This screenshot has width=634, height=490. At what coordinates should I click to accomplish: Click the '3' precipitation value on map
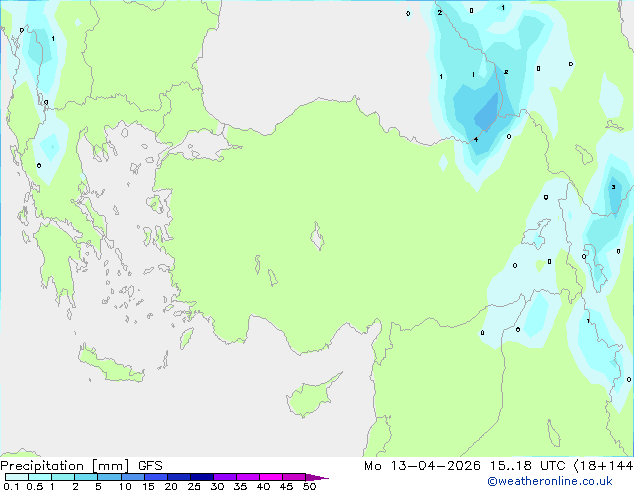[613, 187]
